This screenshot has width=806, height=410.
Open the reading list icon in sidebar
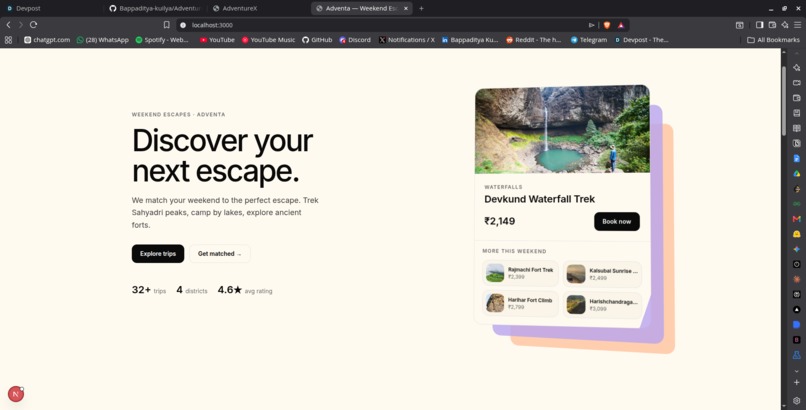(796, 128)
